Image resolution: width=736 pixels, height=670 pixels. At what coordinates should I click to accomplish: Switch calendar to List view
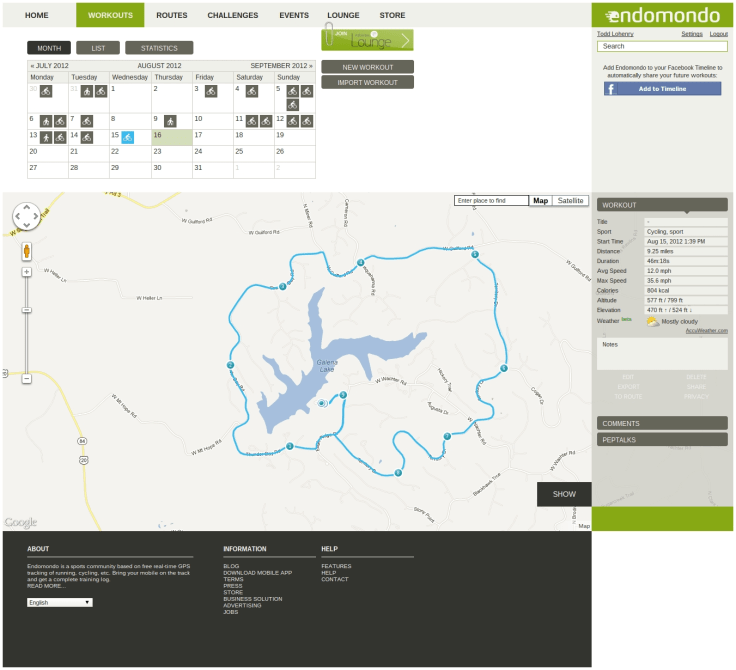tap(98, 48)
